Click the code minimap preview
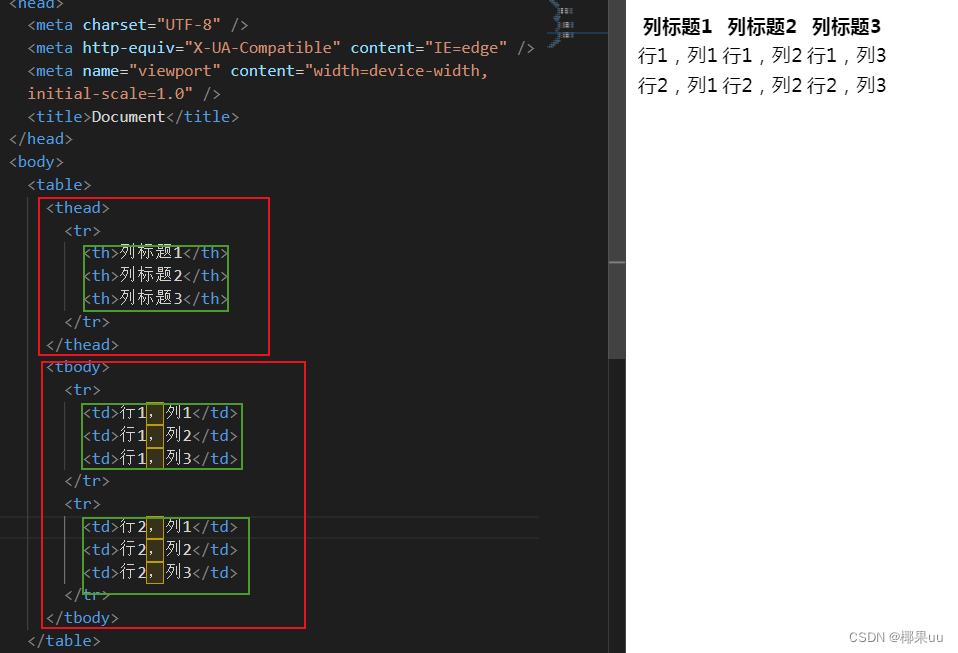Image resolution: width=958 pixels, height=653 pixels. tap(562, 24)
